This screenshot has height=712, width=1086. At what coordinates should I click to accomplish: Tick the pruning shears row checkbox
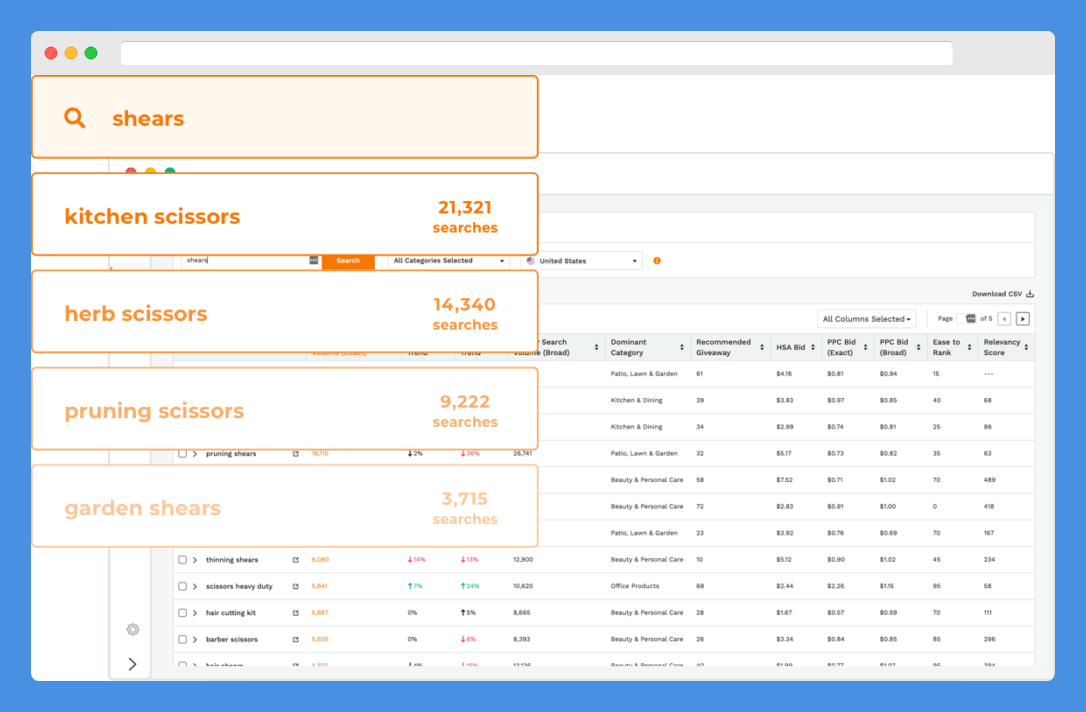point(183,454)
